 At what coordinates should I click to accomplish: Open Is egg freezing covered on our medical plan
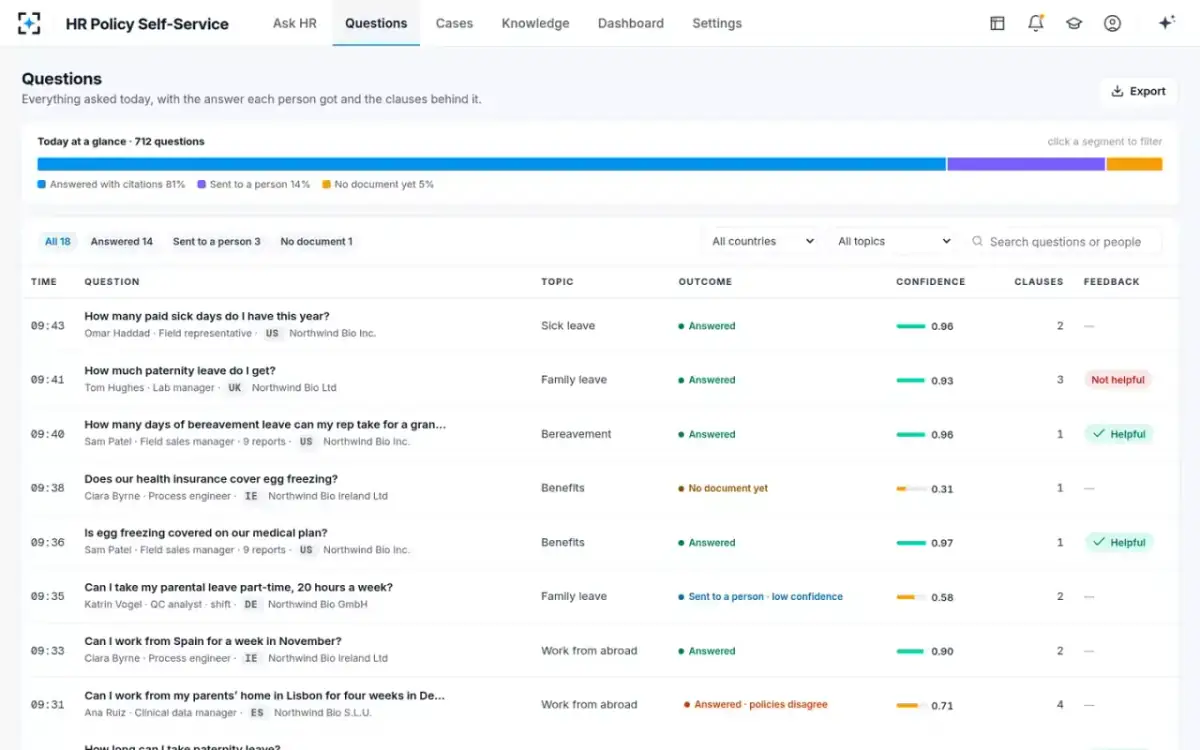206,533
